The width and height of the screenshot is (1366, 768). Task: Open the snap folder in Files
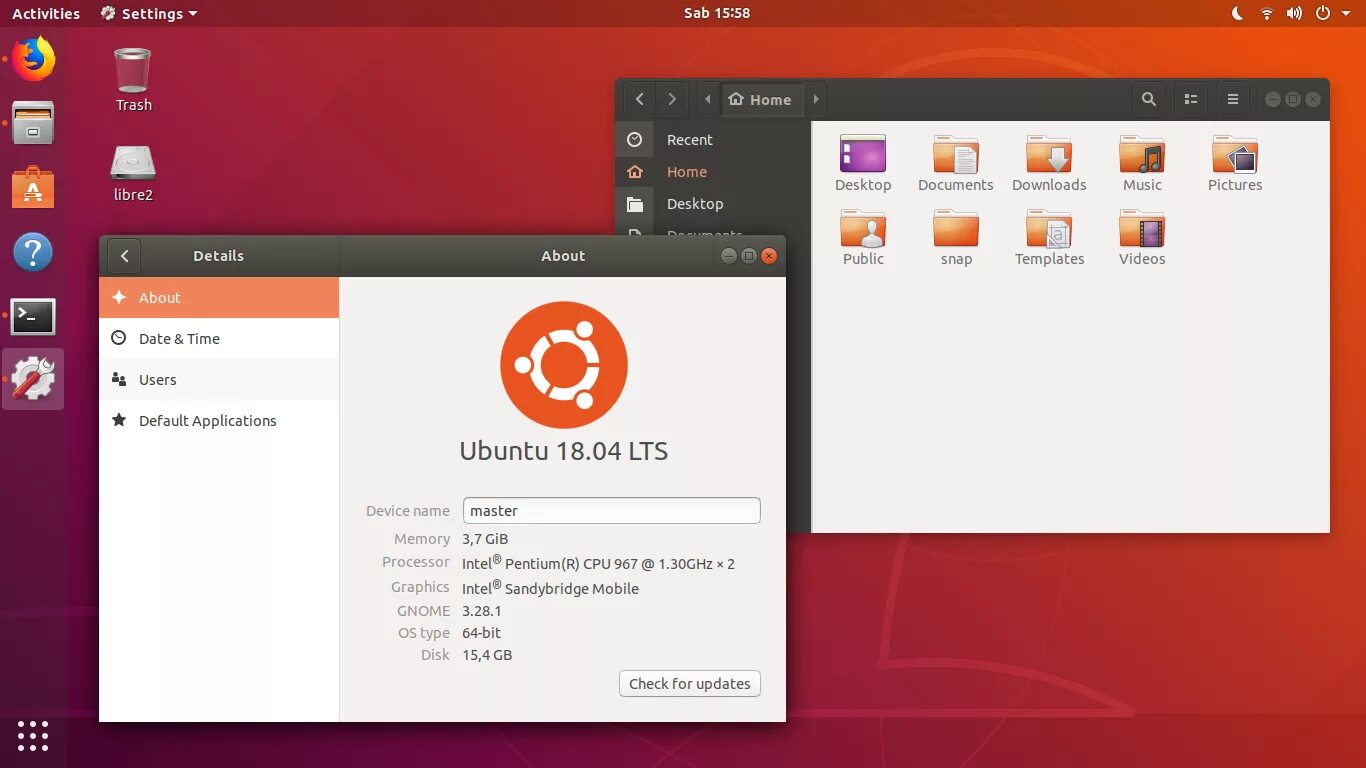coord(956,238)
